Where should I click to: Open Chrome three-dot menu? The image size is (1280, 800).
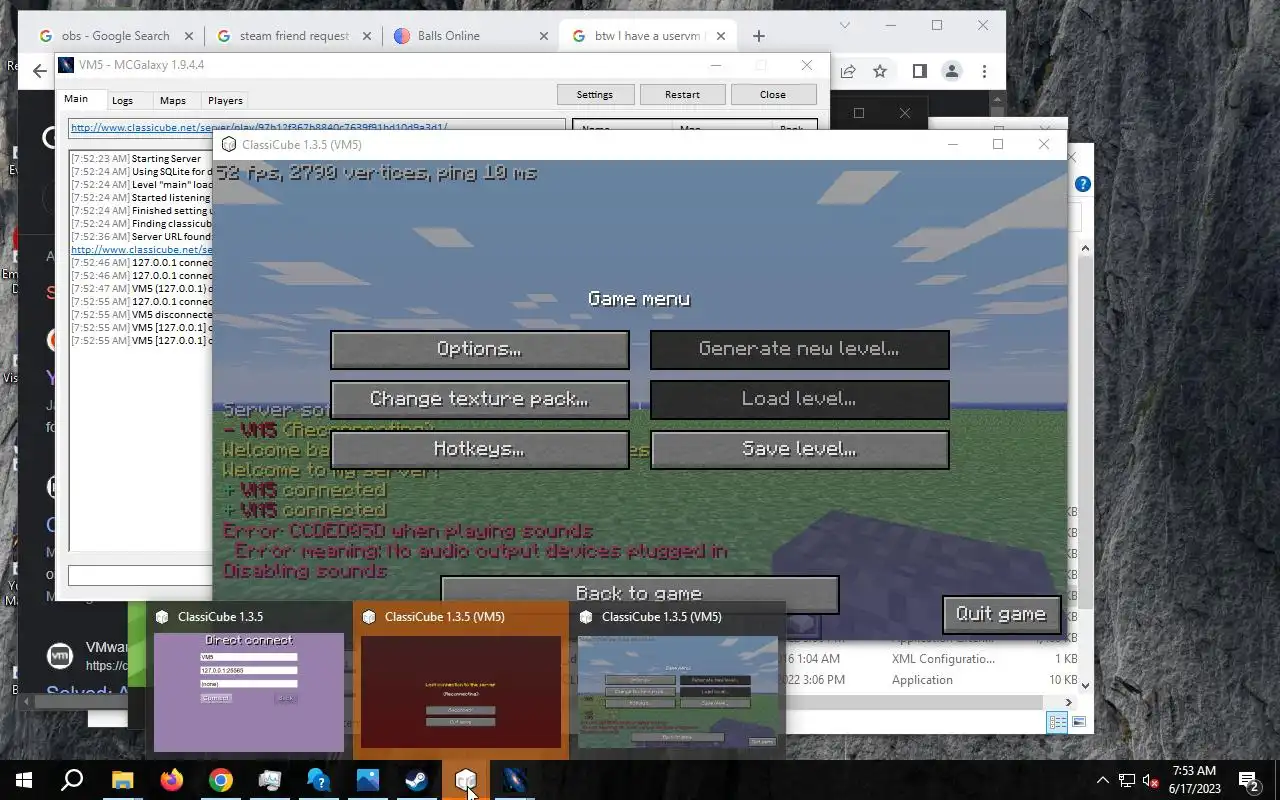984,71
